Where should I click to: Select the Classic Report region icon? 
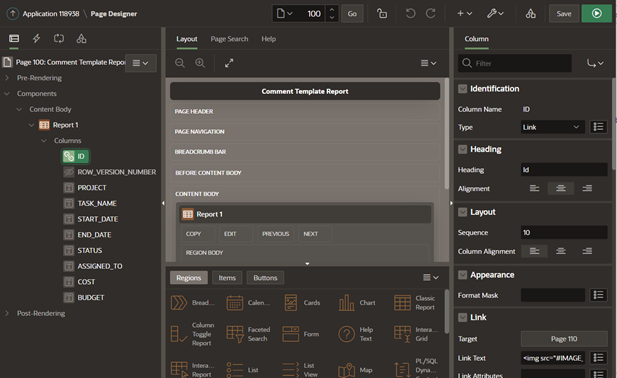click(x=402, y=303)
